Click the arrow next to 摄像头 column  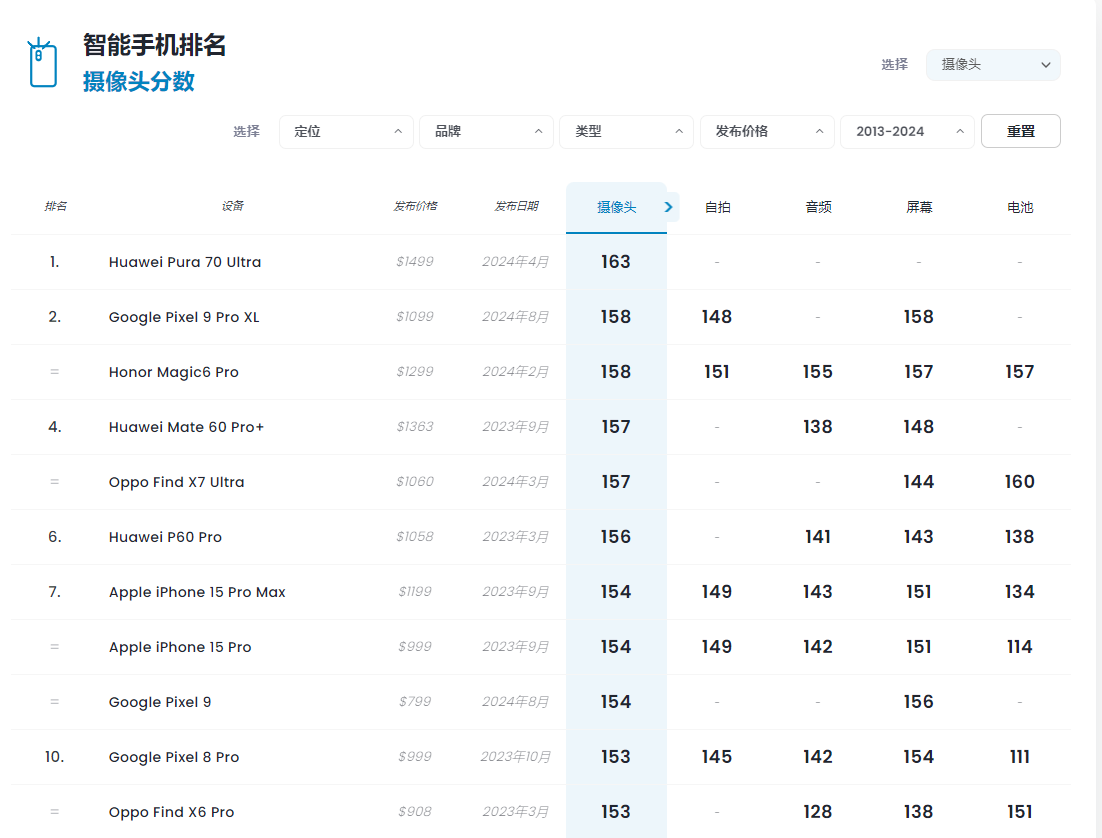pos(669,207)
